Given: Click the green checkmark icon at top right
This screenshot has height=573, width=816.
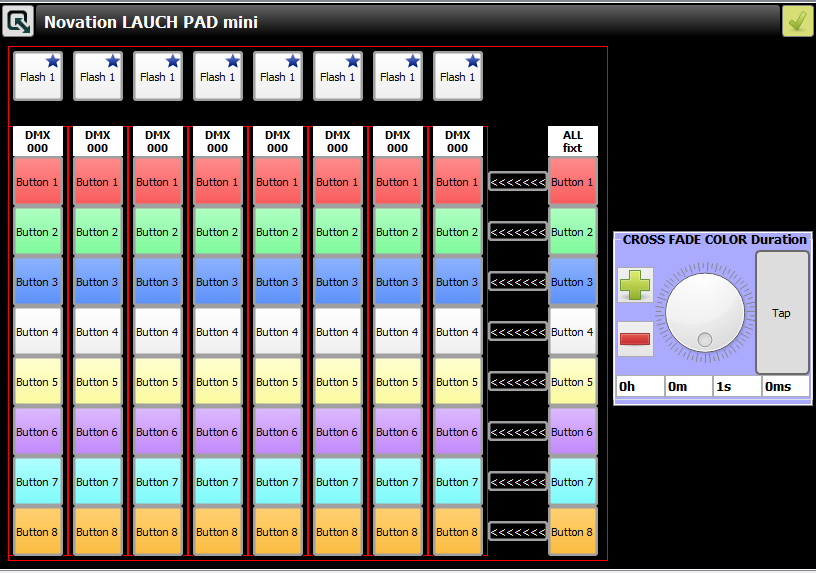Looking at the screenshot, I should point(797,21).
